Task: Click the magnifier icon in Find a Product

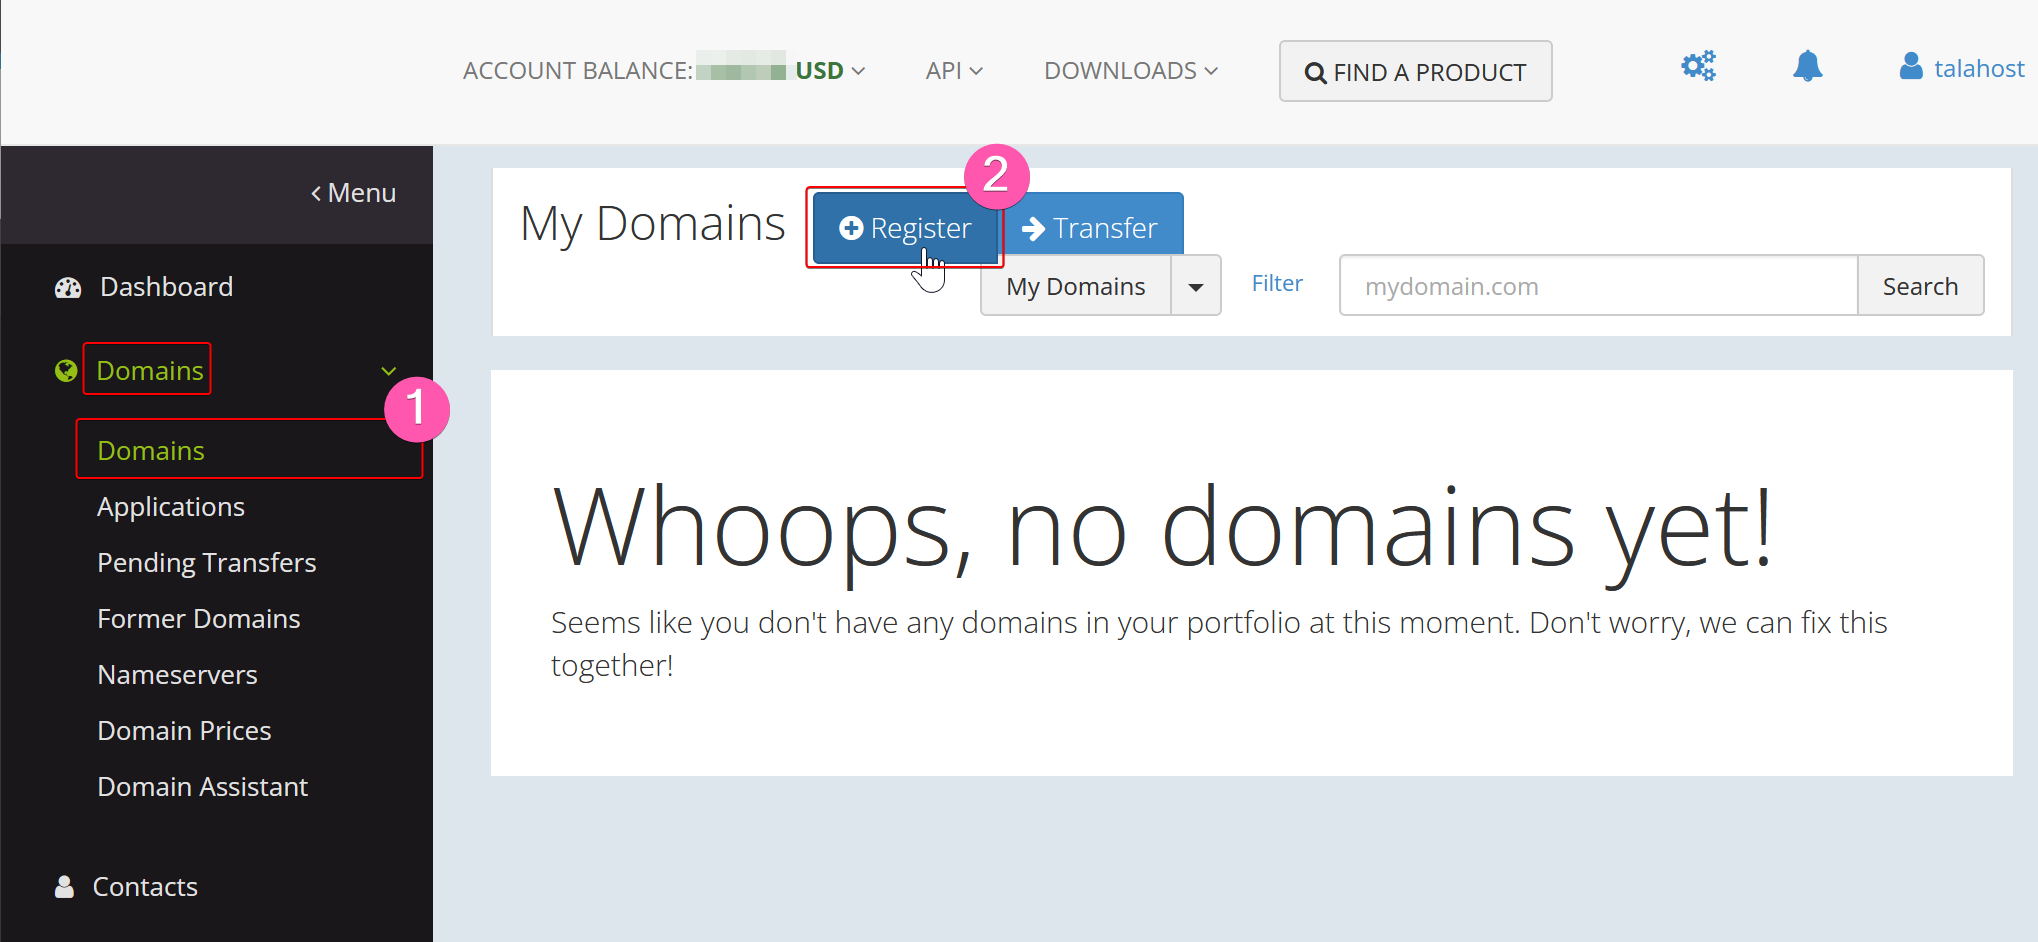Action: (1316, 73)
